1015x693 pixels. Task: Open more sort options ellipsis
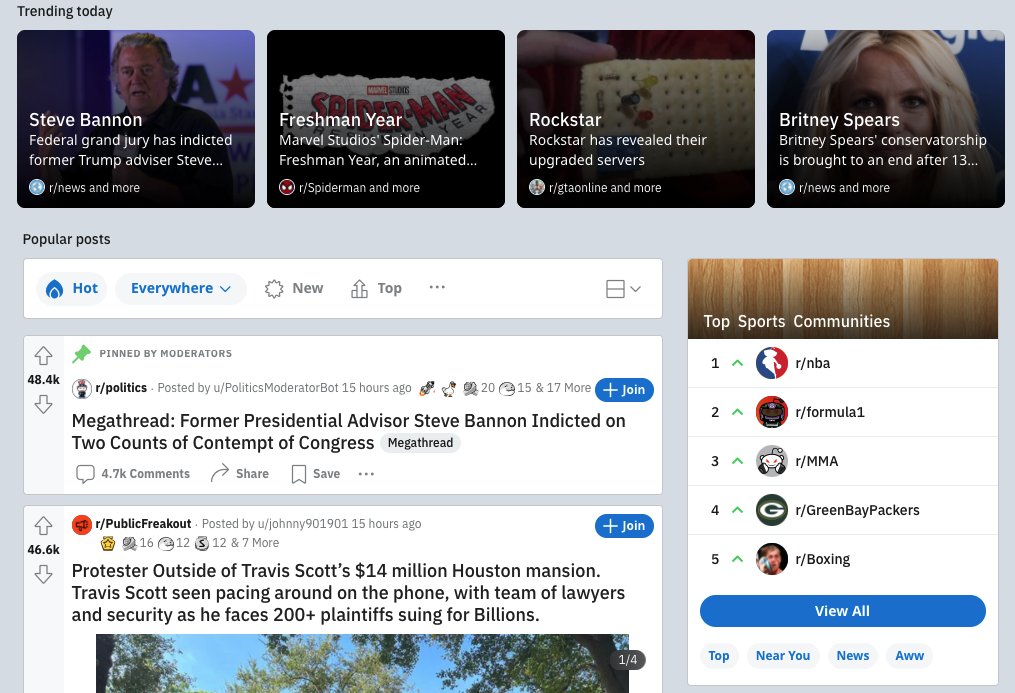click(437, 287)
